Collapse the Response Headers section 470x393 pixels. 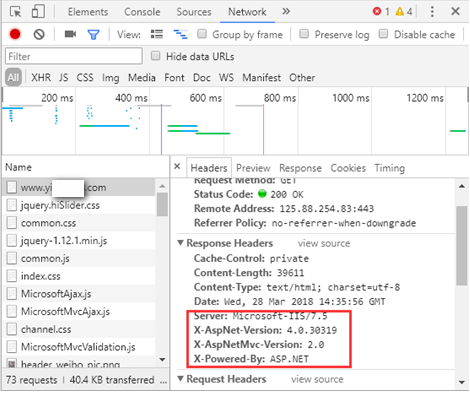click(180, 243)
